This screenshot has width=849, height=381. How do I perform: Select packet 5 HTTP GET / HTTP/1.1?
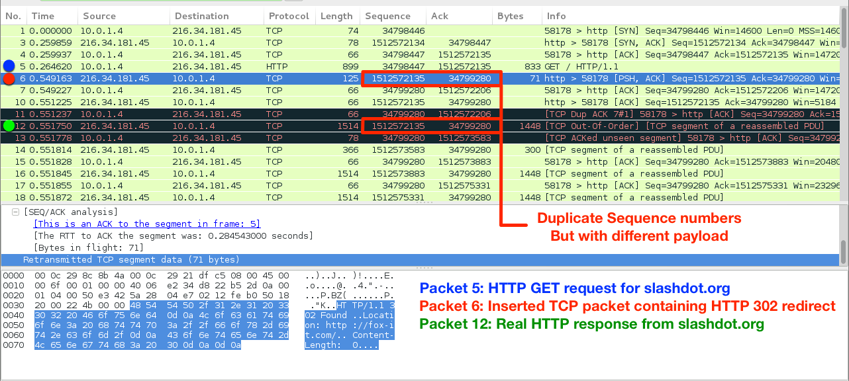pos(421,67)
